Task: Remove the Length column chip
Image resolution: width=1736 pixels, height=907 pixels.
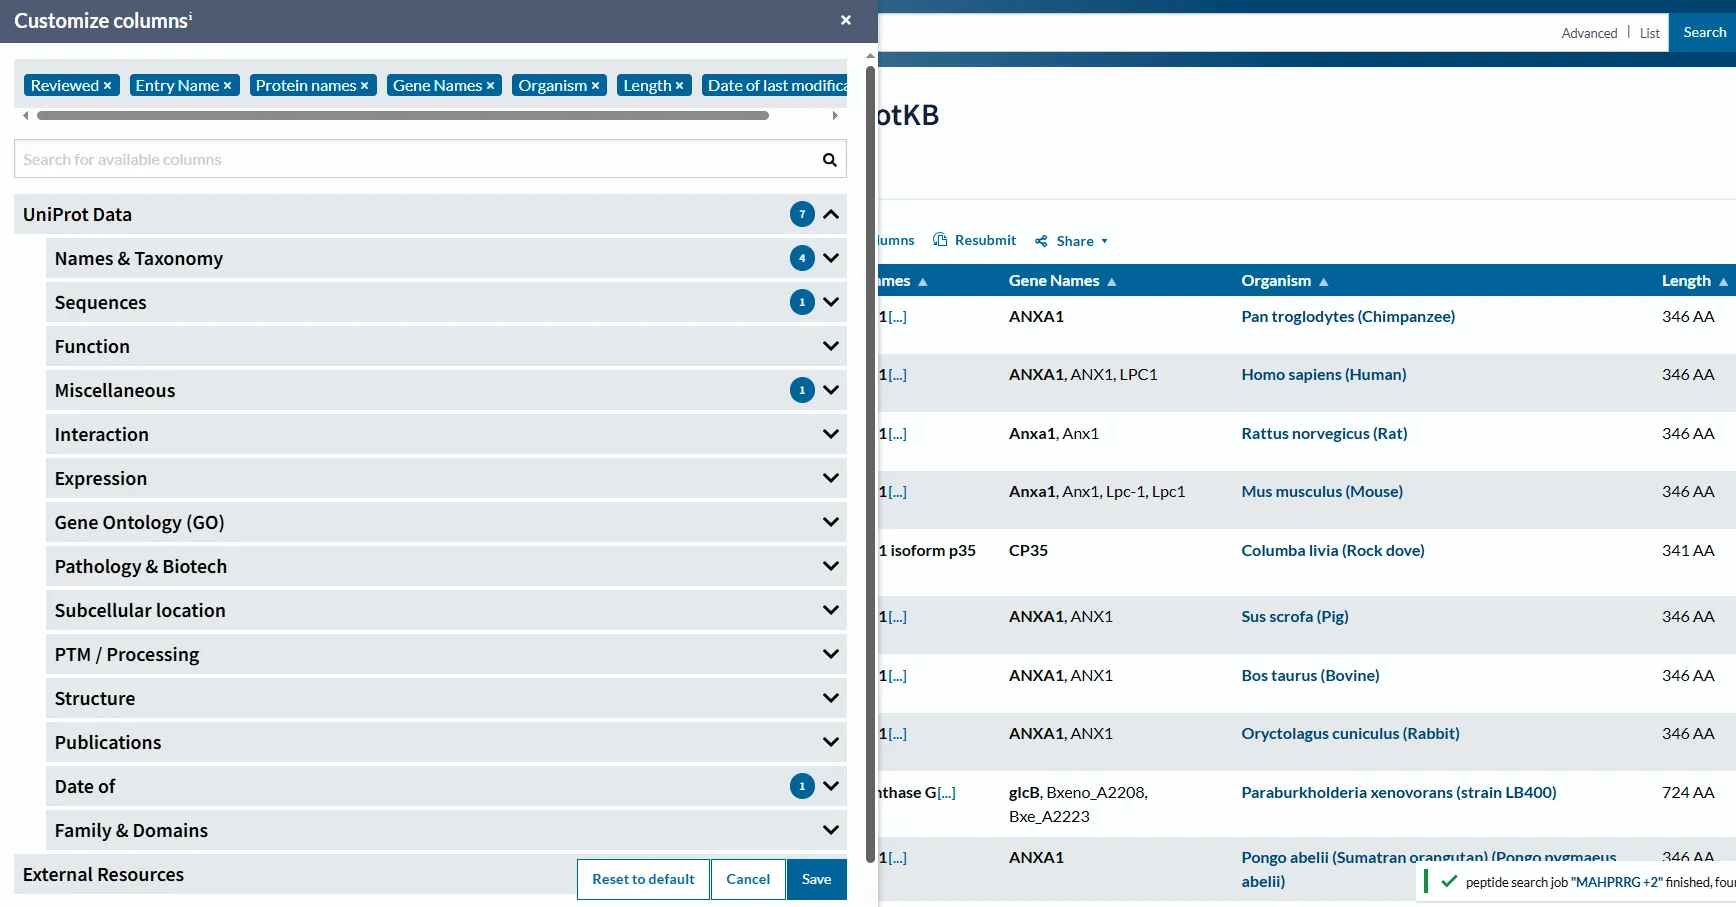Action: 680,86
